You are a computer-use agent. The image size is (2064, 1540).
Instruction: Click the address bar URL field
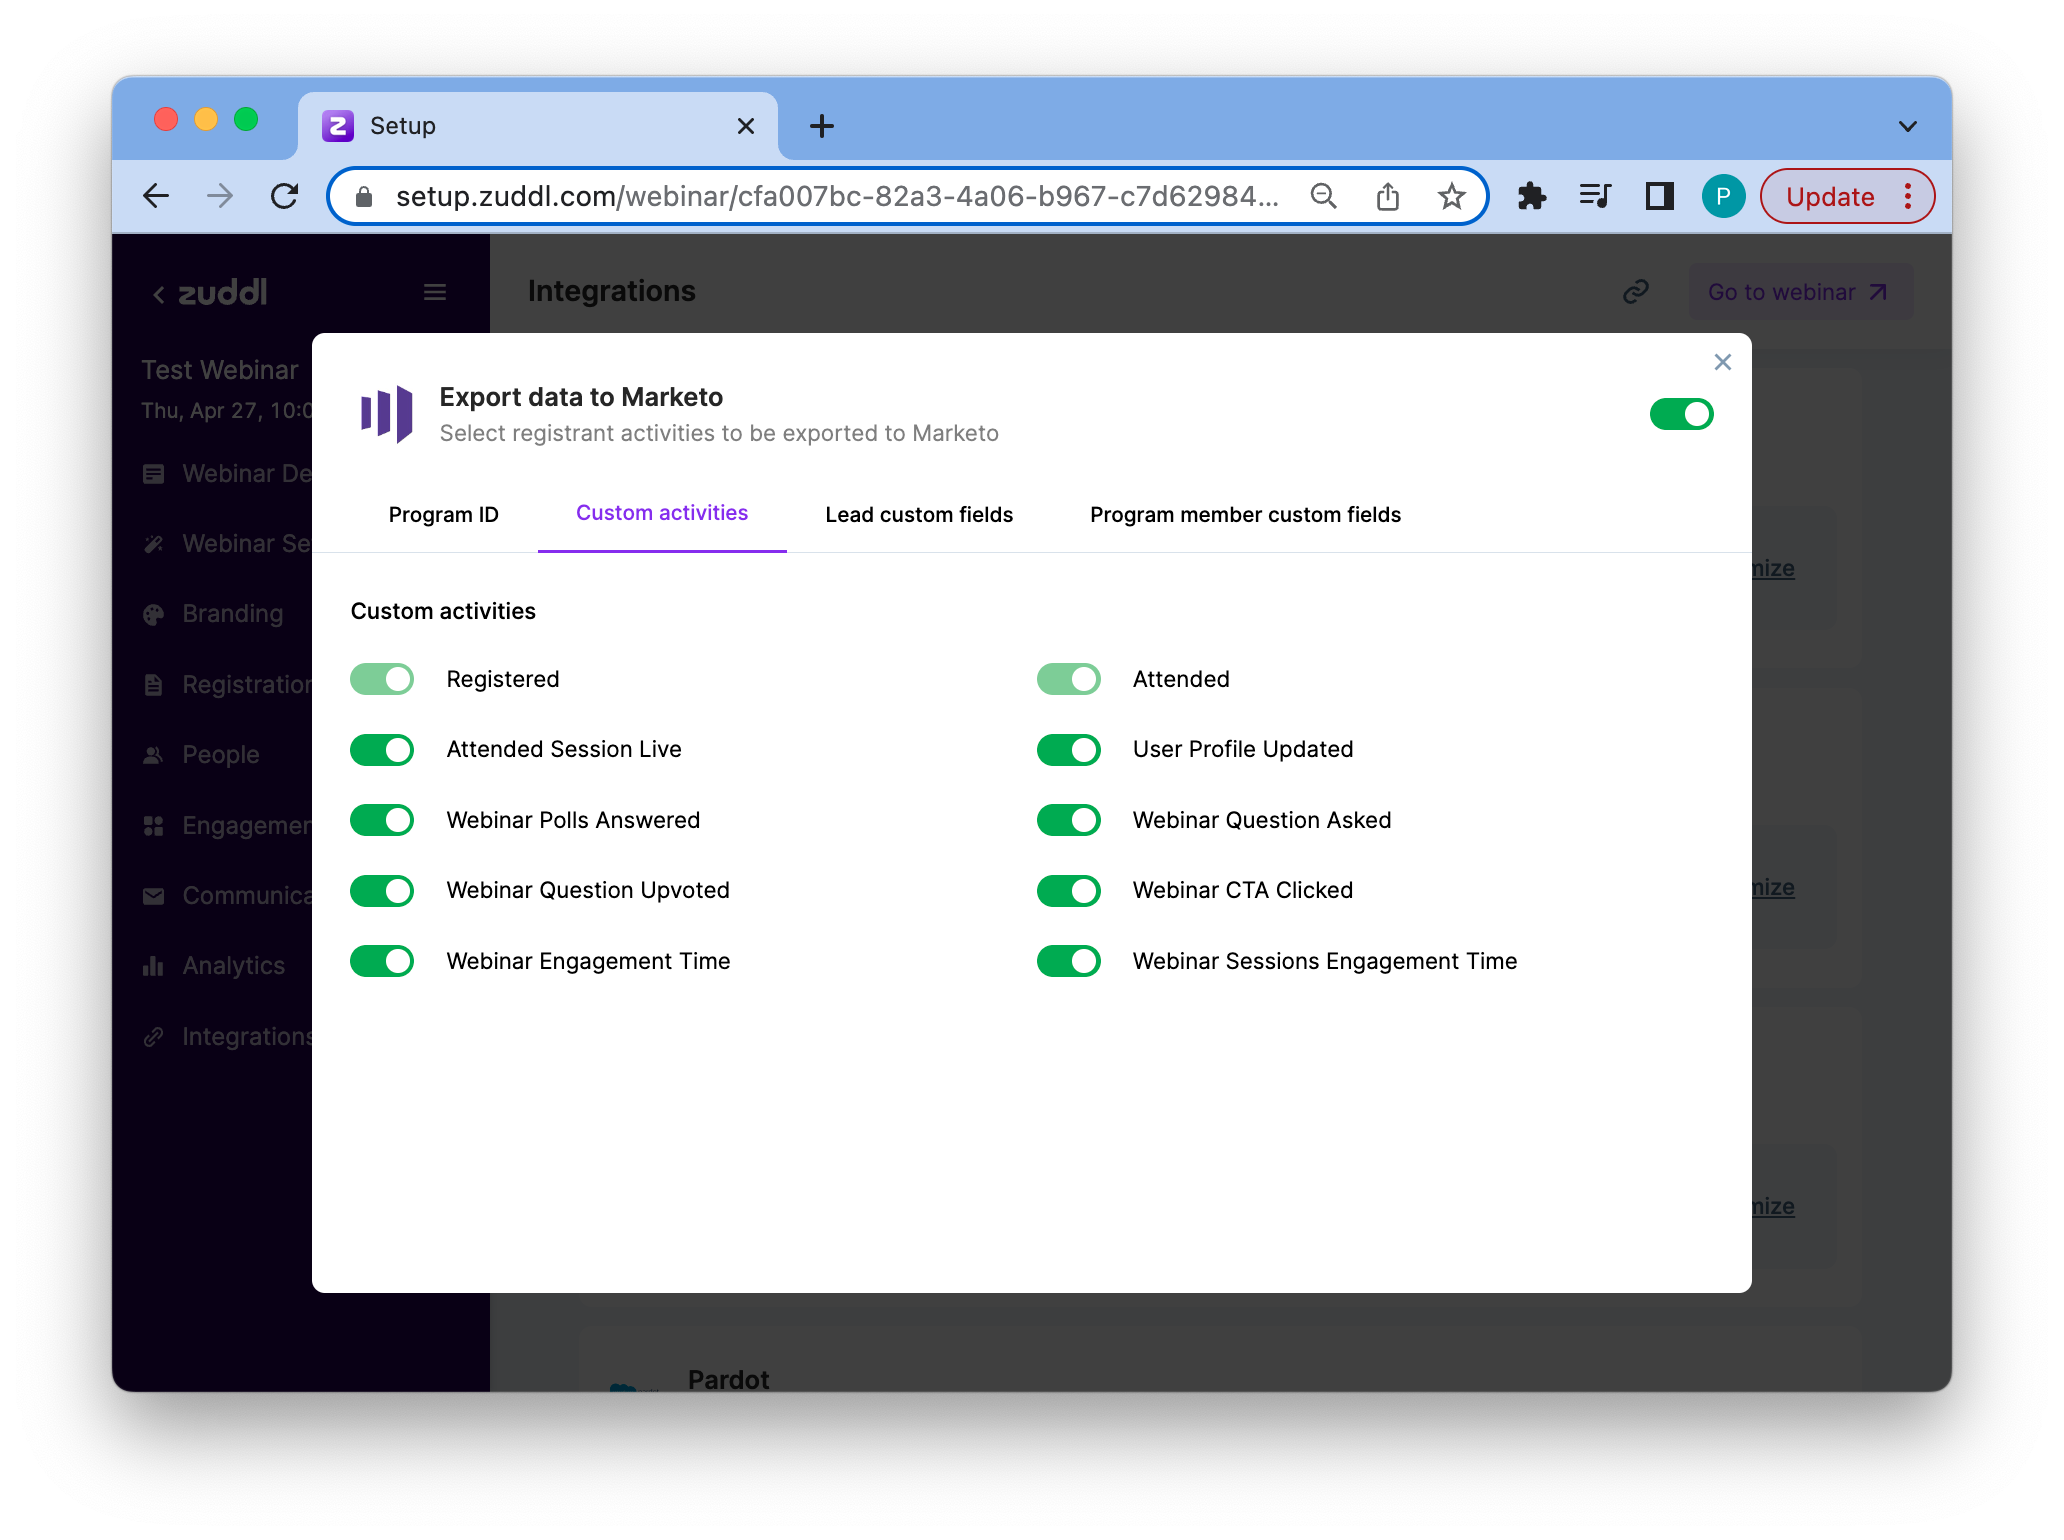tap(836, 196)
